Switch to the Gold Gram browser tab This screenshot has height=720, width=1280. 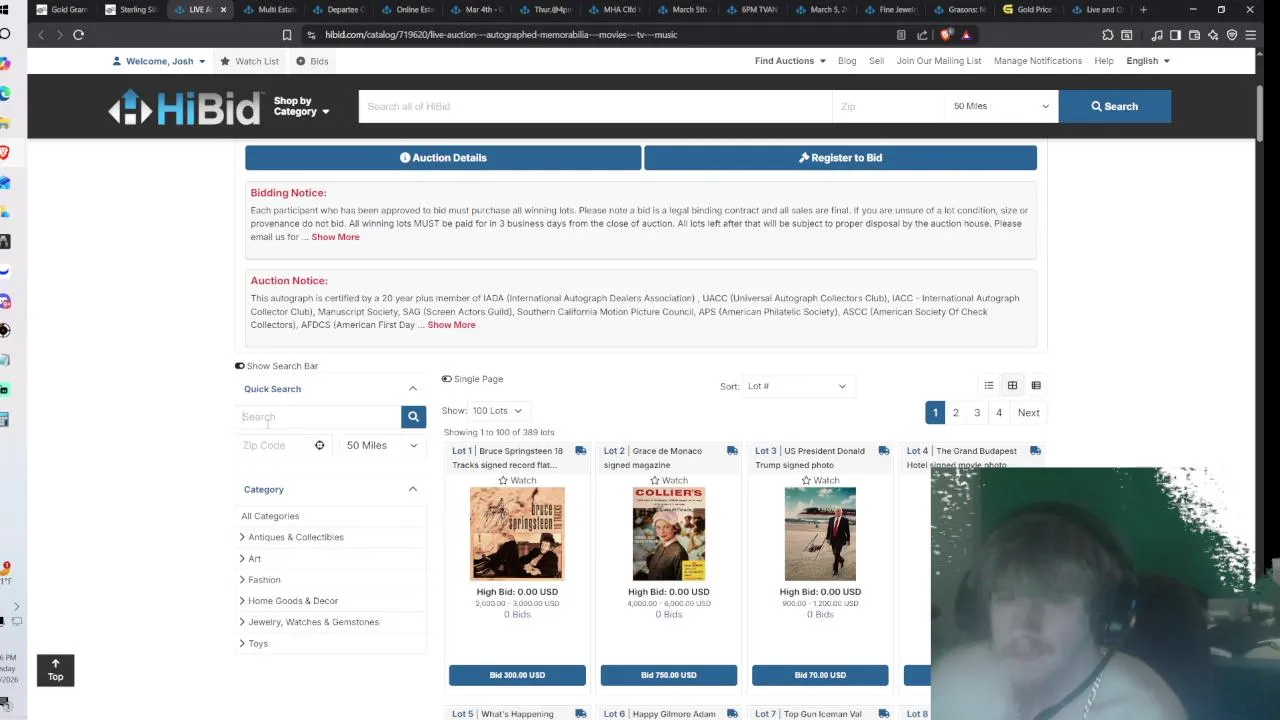tap(63, 10)
